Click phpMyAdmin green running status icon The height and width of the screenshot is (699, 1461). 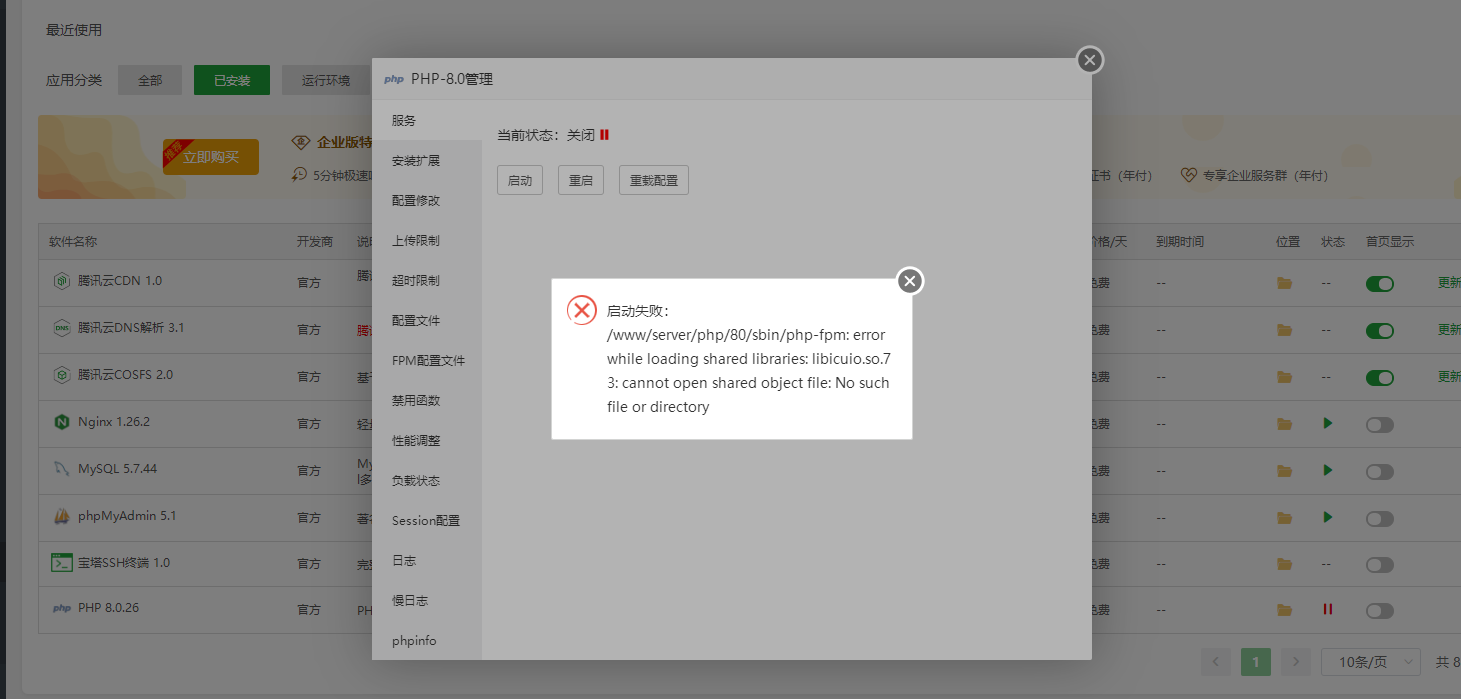[1328, 517]
